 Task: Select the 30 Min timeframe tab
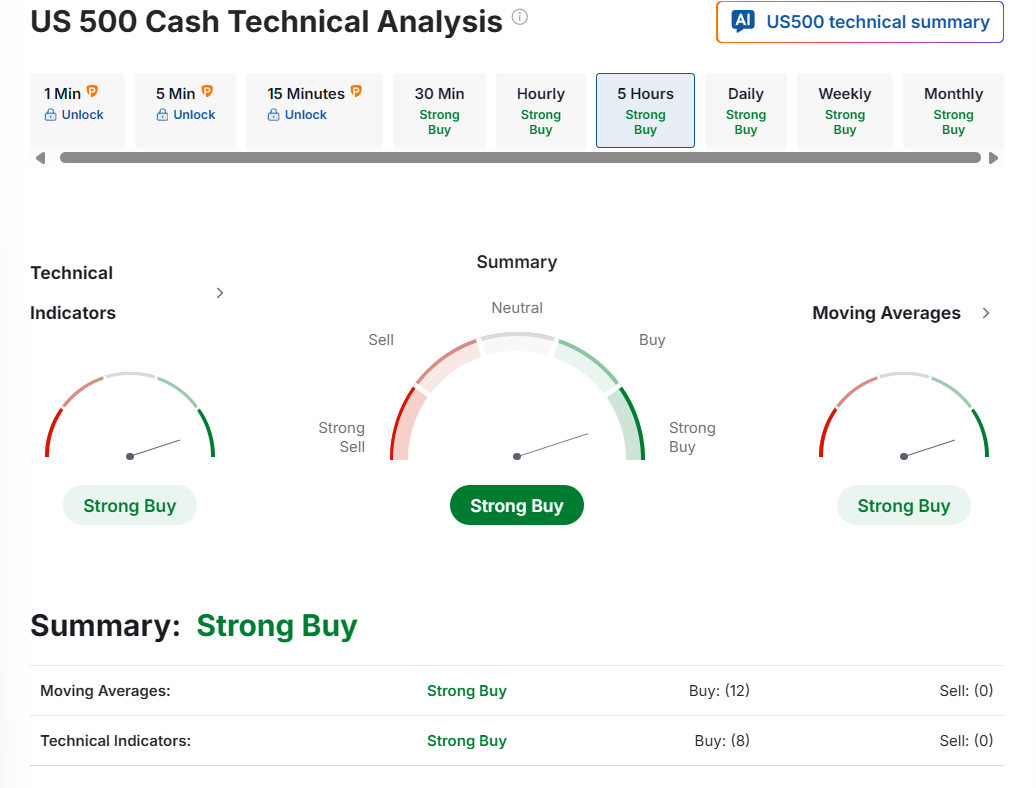439,110
